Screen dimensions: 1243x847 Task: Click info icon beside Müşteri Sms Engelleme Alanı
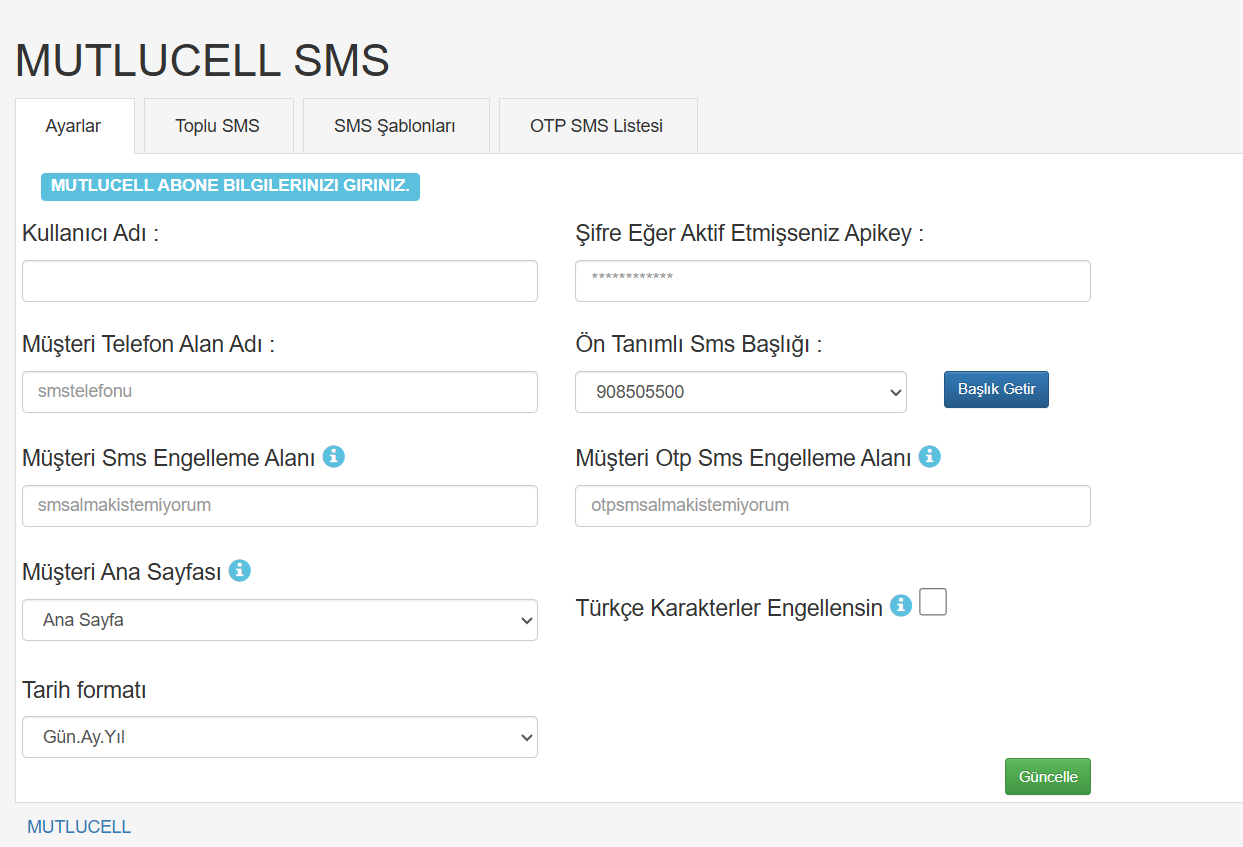(x=334, y=457)
